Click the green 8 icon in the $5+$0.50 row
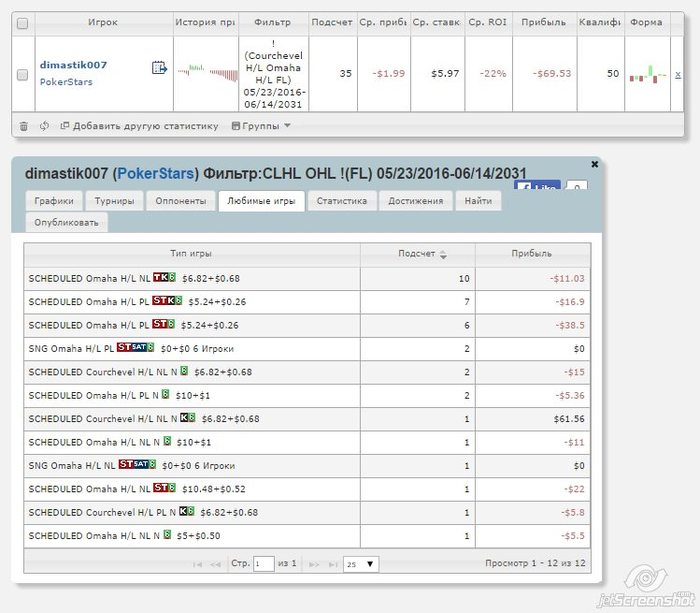The width and height of the screenshot is (700, 613). click(167, 534)
